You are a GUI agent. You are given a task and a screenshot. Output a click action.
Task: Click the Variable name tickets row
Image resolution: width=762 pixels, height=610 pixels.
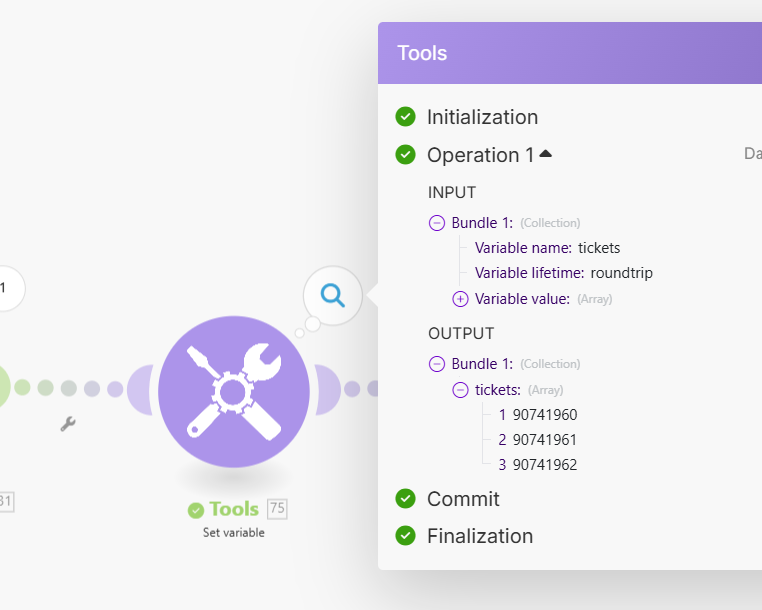point(547,248)
